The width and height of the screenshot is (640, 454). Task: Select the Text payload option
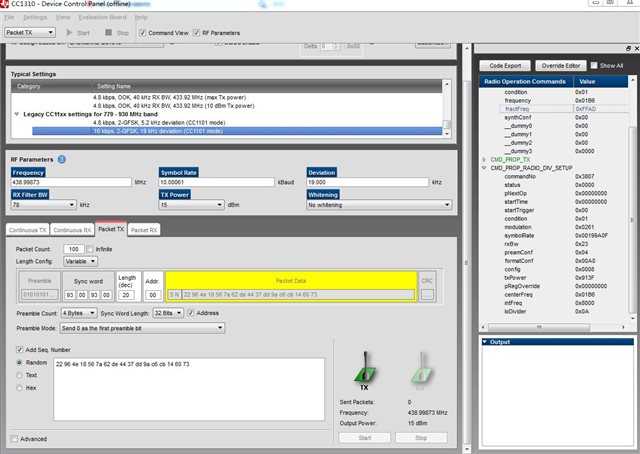click(x=19, y=375)
